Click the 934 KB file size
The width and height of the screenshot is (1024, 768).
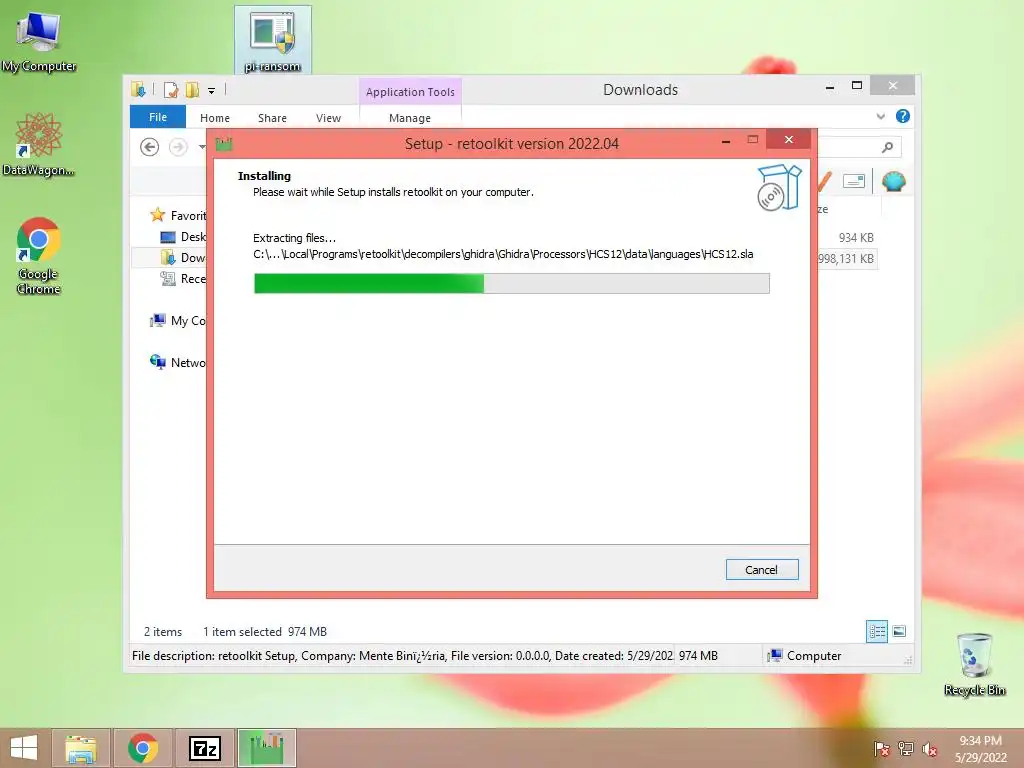856,238
